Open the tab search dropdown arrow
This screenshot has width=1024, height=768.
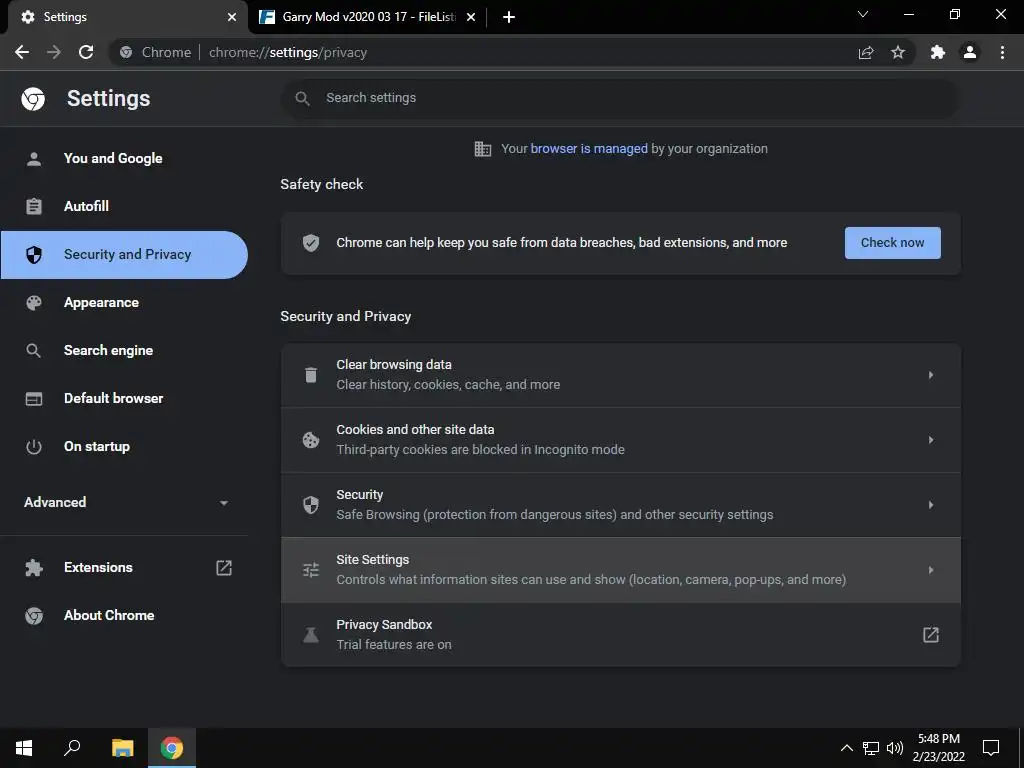pos(863,14)
